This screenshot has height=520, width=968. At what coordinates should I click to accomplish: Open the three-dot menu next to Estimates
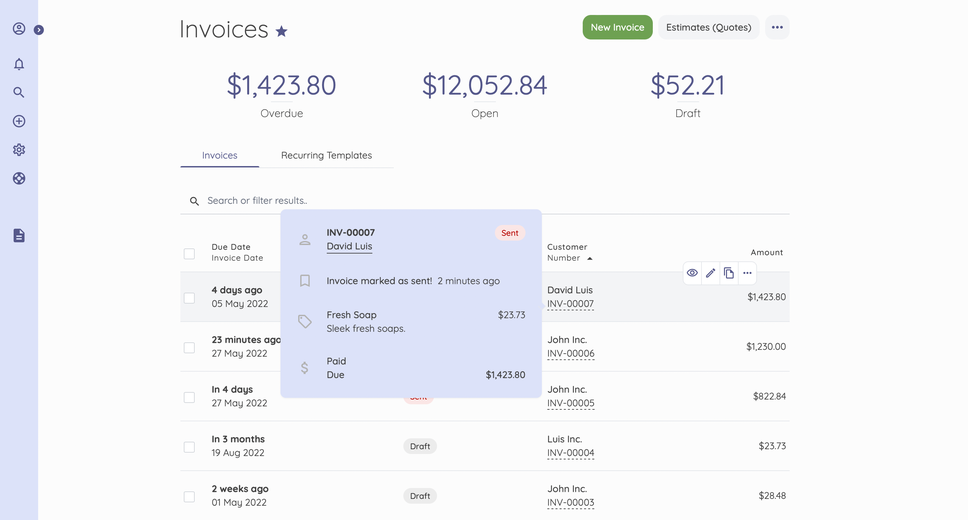777,27
